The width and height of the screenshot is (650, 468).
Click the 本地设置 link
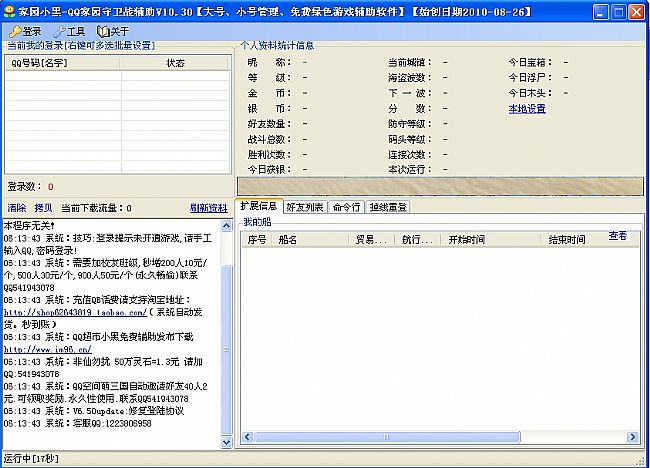527,109
